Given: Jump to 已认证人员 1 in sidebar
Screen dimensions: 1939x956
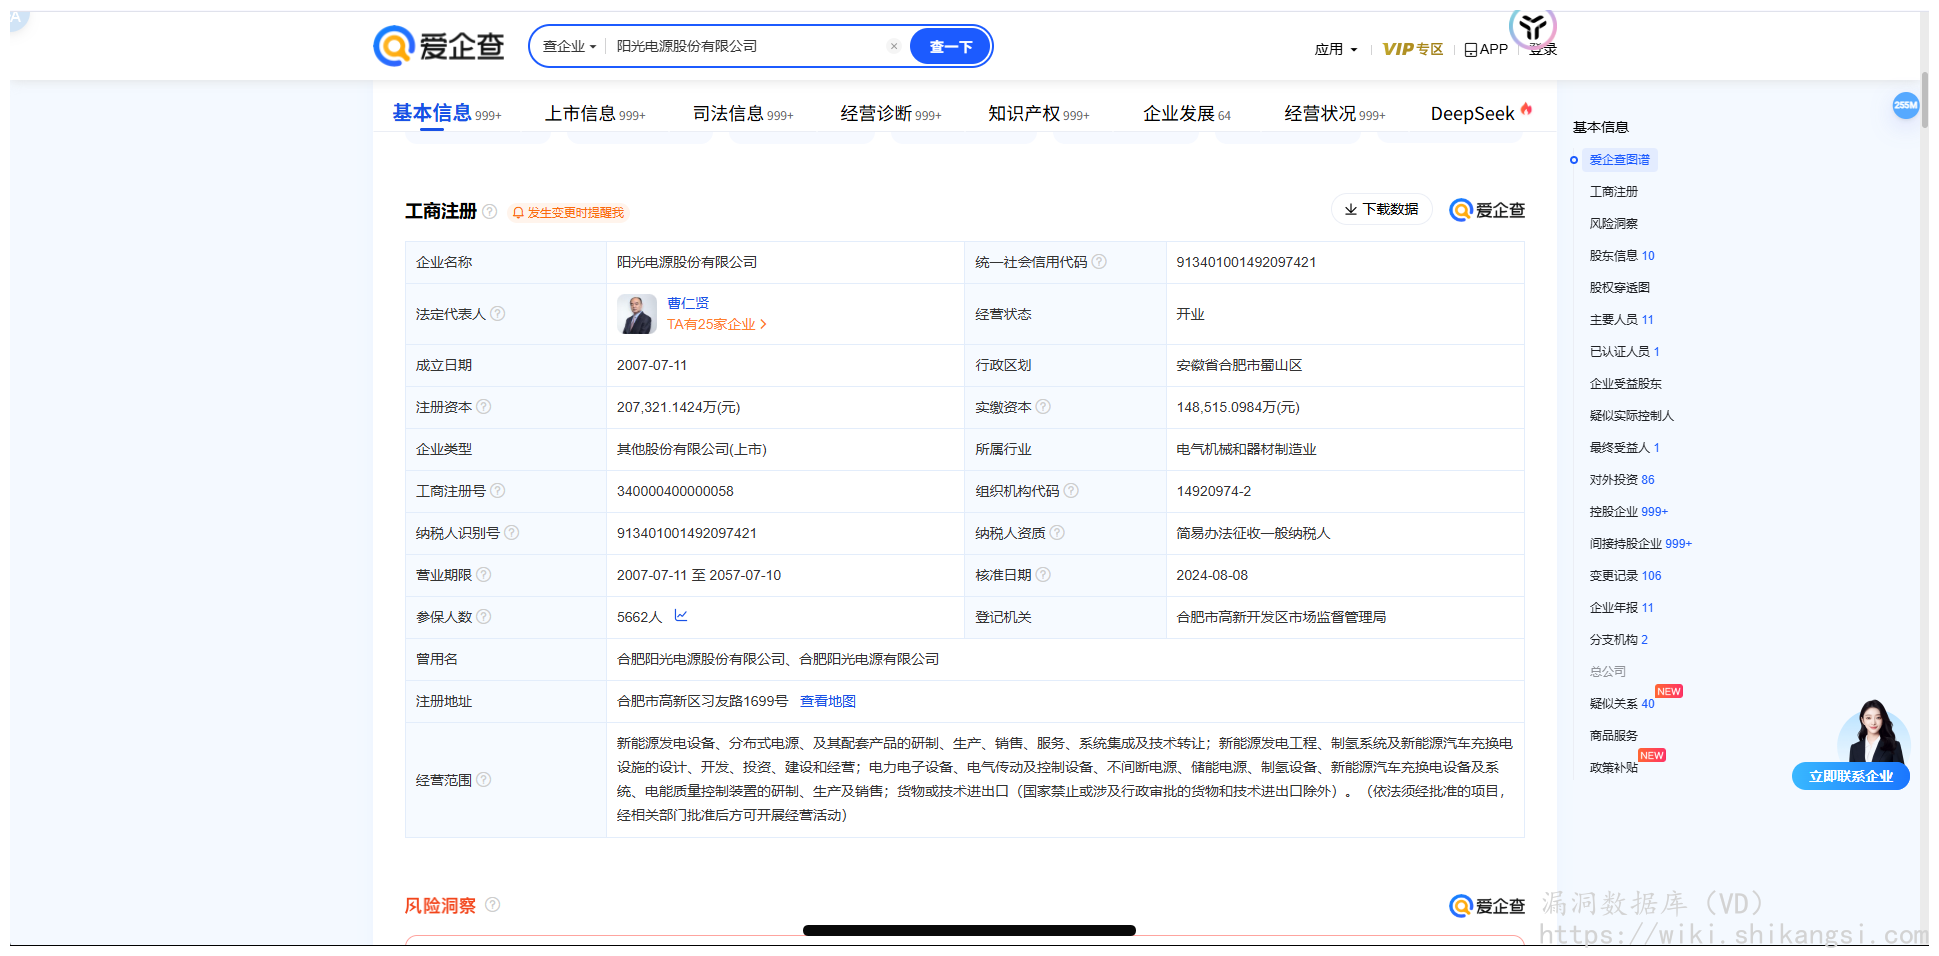Looking at the screenshot, I should pyautogui.click(x=1625, y=351).
